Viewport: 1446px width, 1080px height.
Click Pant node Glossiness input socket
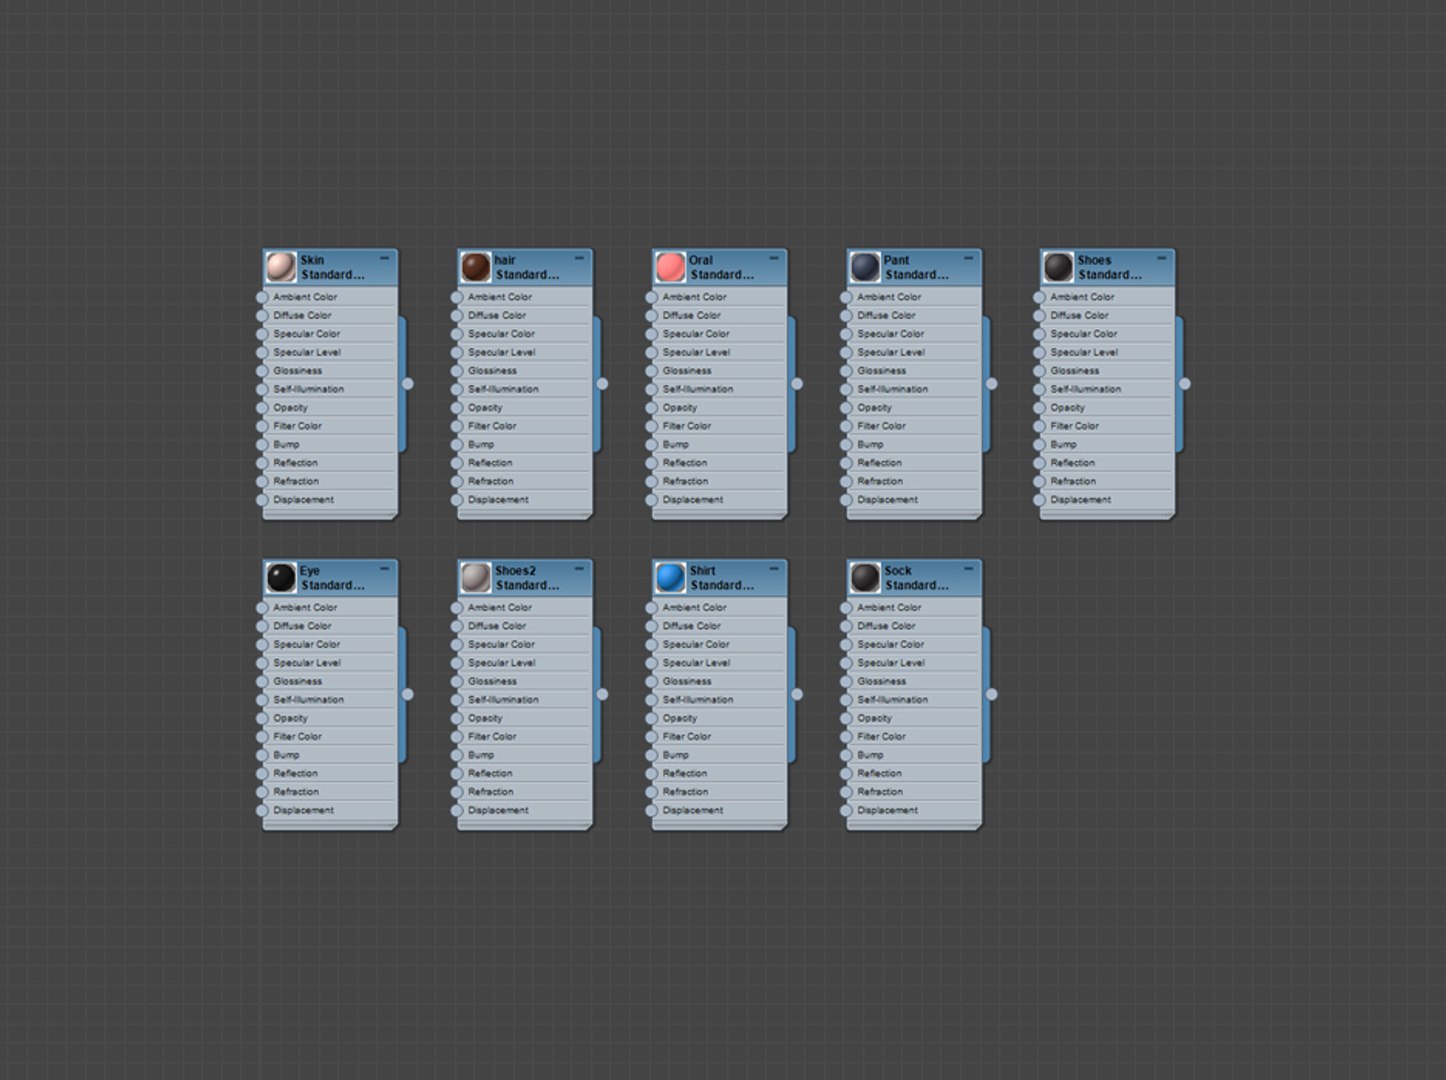(846, 371)
